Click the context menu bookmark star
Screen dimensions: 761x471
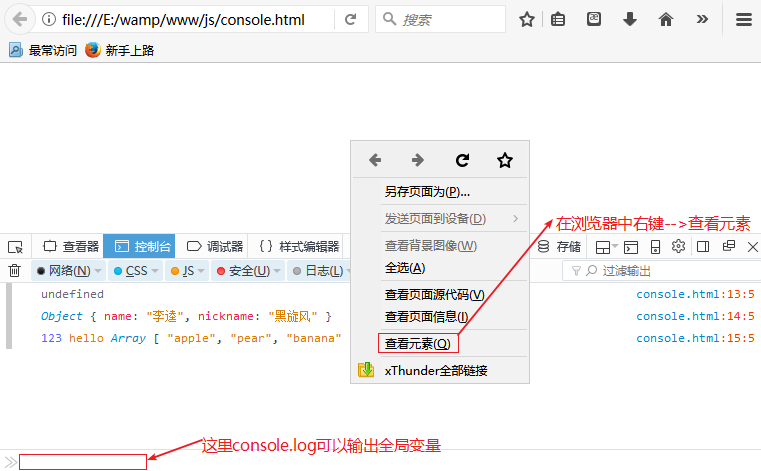tap(505, 160)
